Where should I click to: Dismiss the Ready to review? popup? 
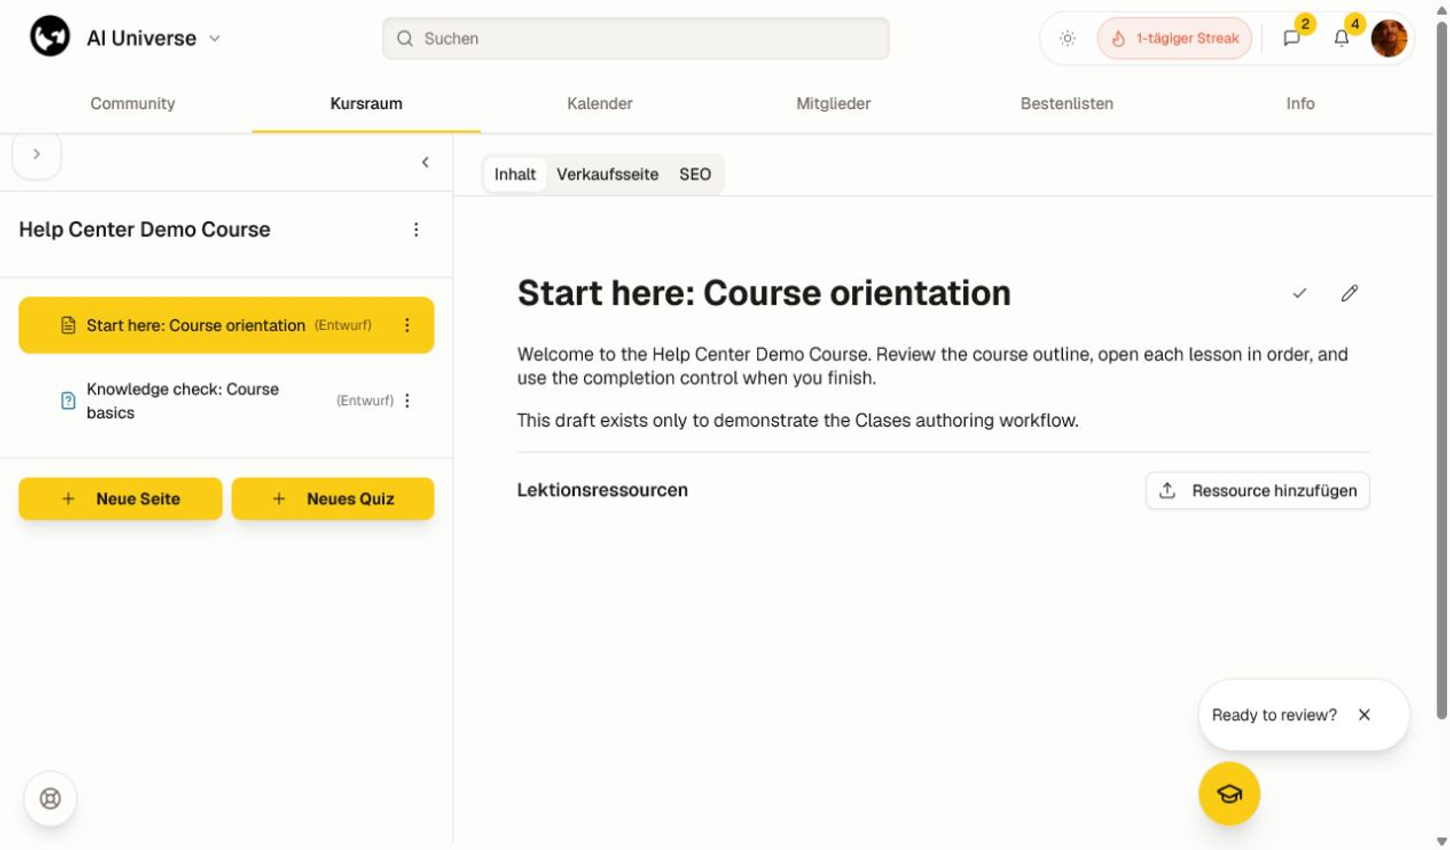(1364, 715)
